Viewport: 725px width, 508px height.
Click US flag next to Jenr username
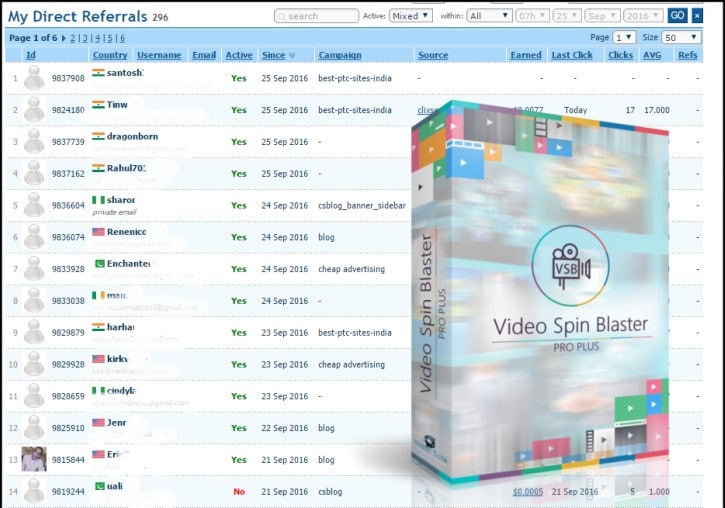pyautogui.click(x=98, y=422)
